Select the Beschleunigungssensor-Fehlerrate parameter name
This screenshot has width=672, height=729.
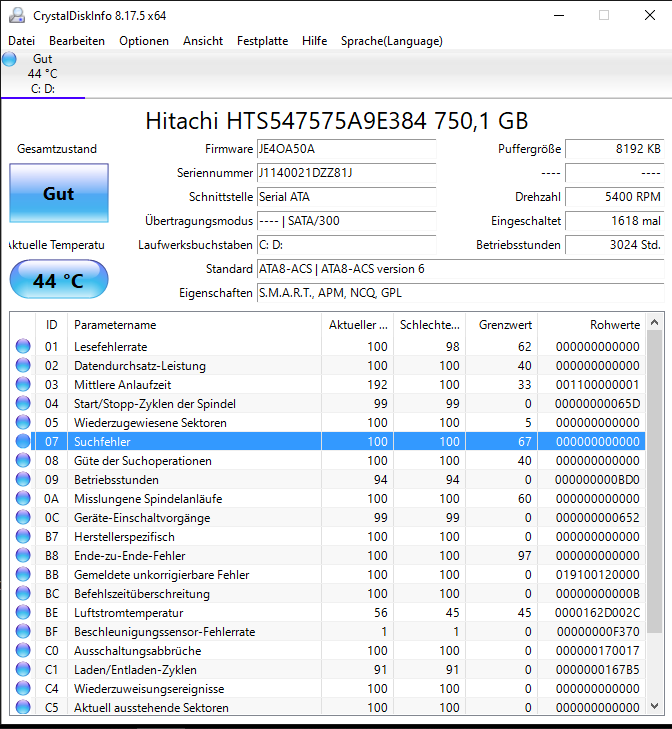coord(165,632)
